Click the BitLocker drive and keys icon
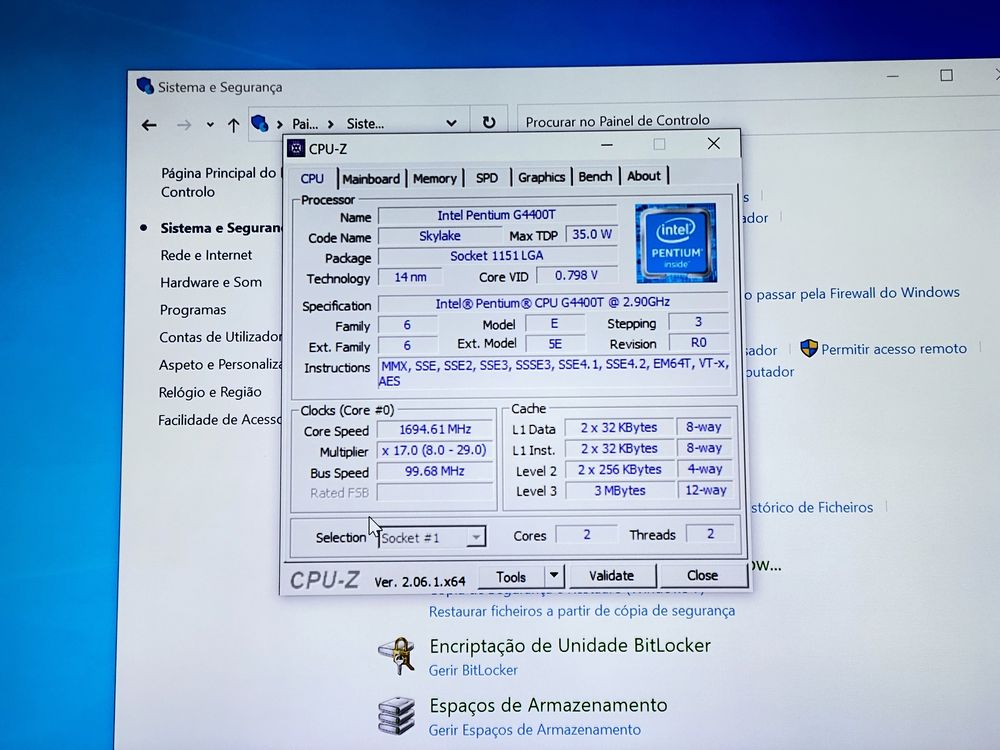This screenshot has width=1000, height=750. pos(397,655)
